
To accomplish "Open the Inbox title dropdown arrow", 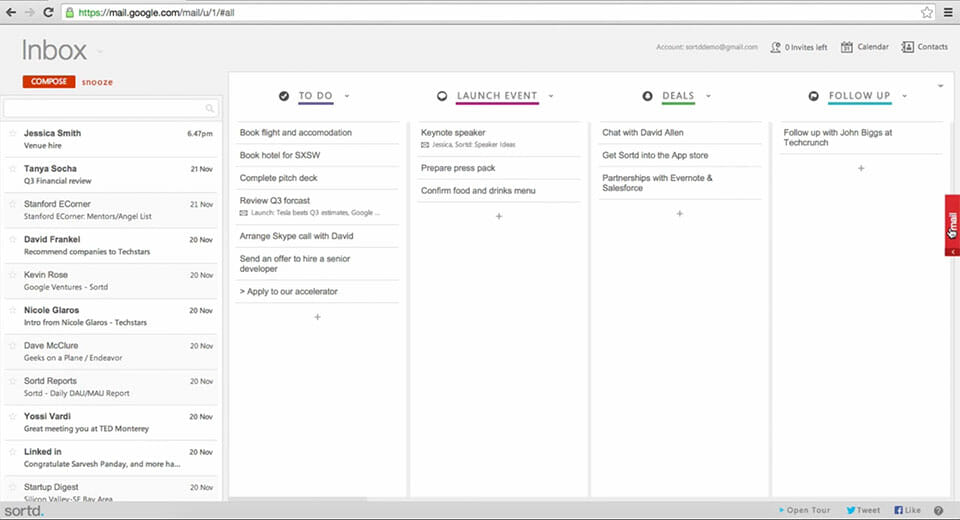I will click(100, 52).
